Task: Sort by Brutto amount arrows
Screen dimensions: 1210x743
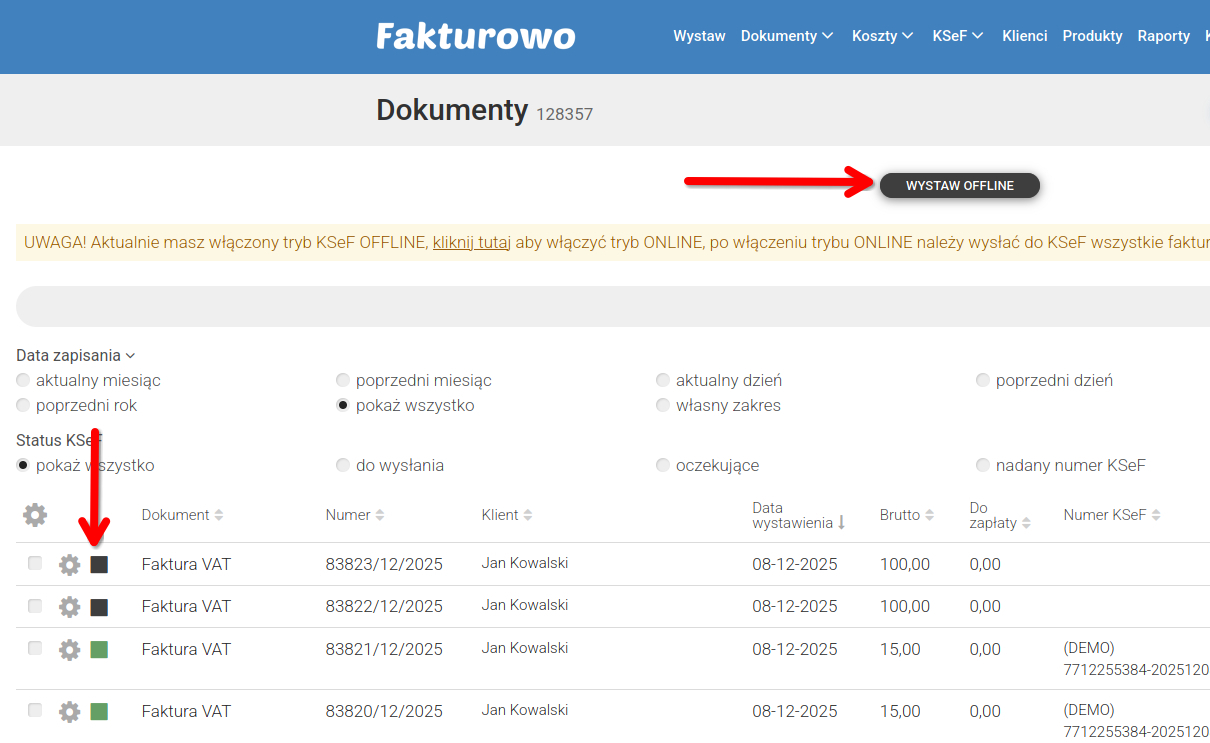Action: [929, 515]
